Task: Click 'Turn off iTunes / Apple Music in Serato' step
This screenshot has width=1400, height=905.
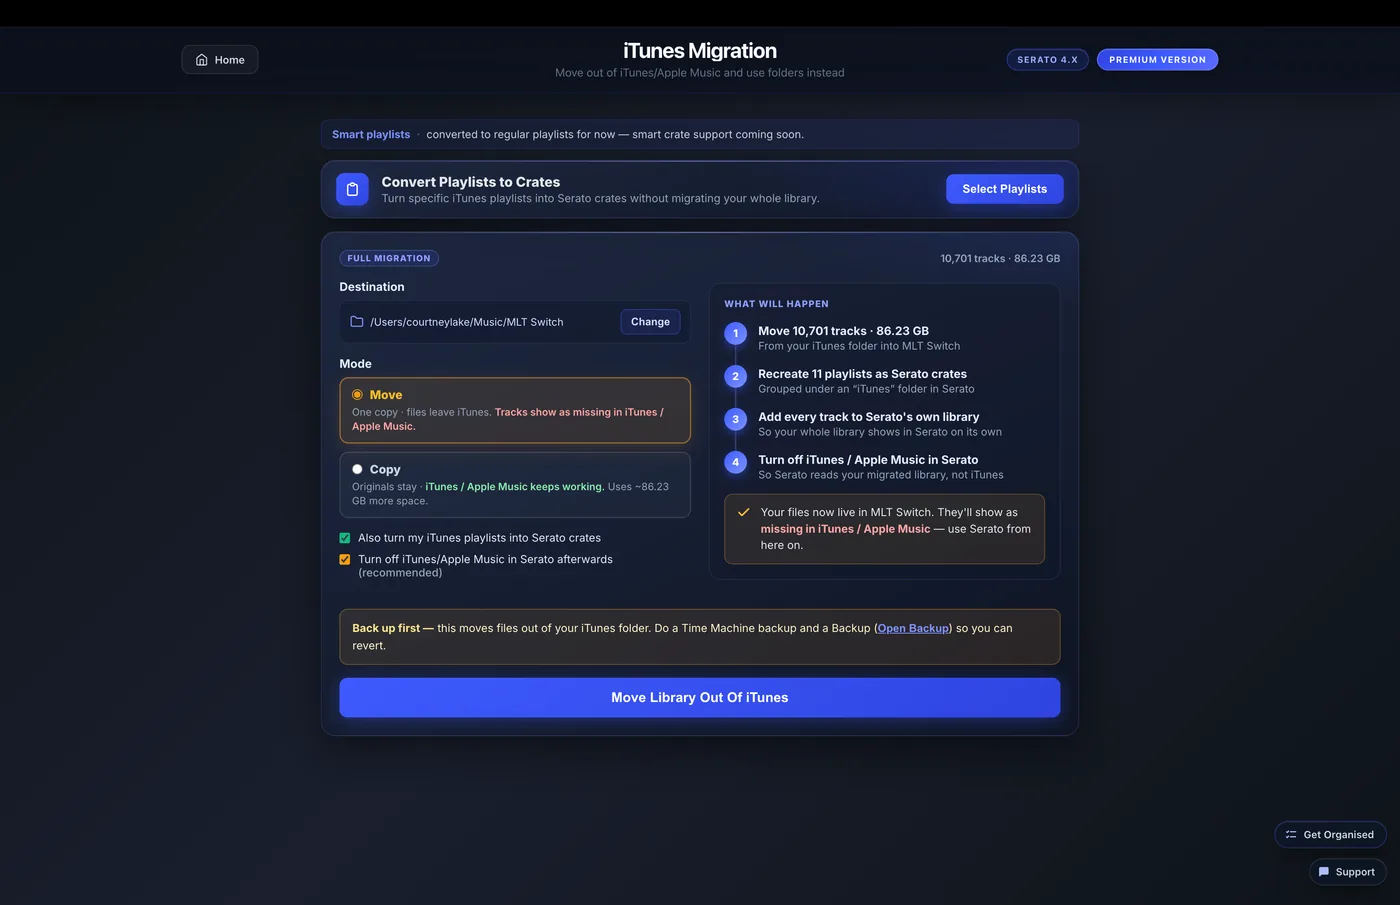Action: (868, 460)
